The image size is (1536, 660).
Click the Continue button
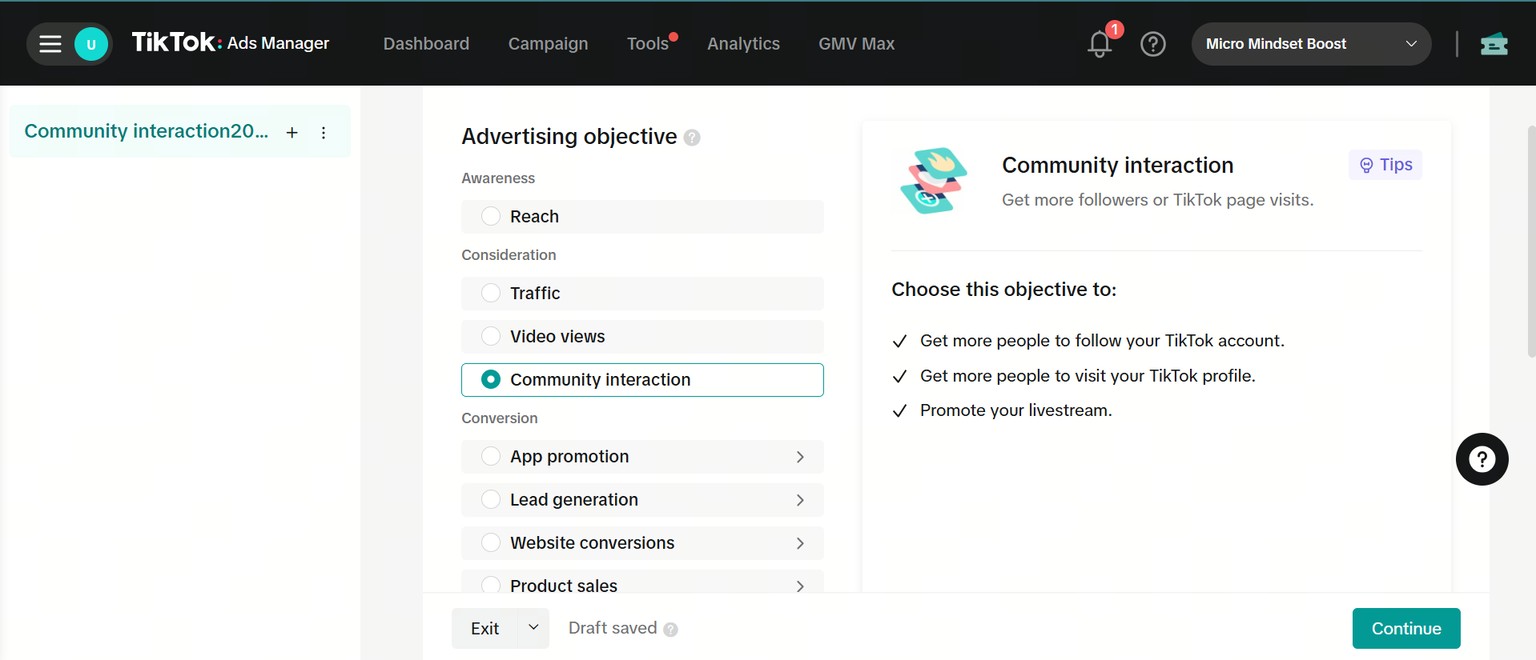point(1406,628)
